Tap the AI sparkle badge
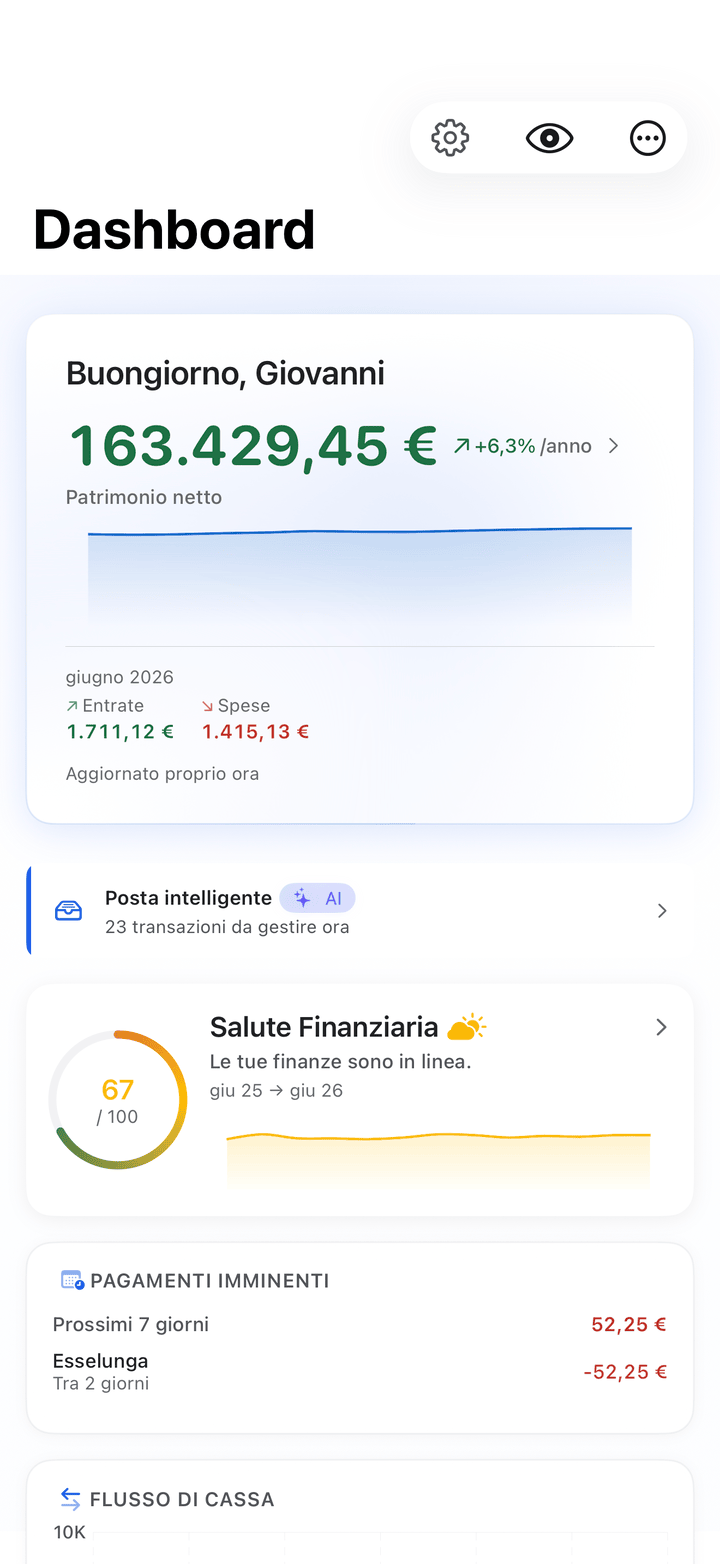This screenshot has width=720, height=1564. click(317, 898)
